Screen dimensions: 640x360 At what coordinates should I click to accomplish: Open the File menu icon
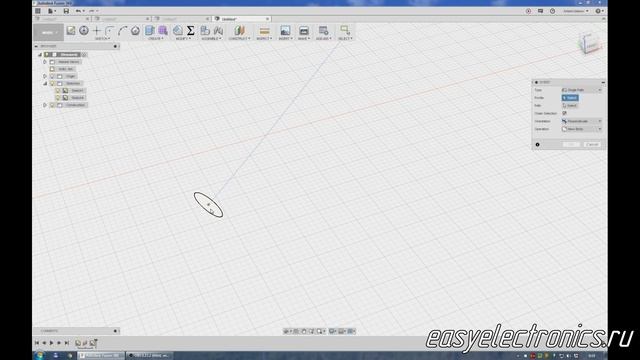click(x=51, y=11)
